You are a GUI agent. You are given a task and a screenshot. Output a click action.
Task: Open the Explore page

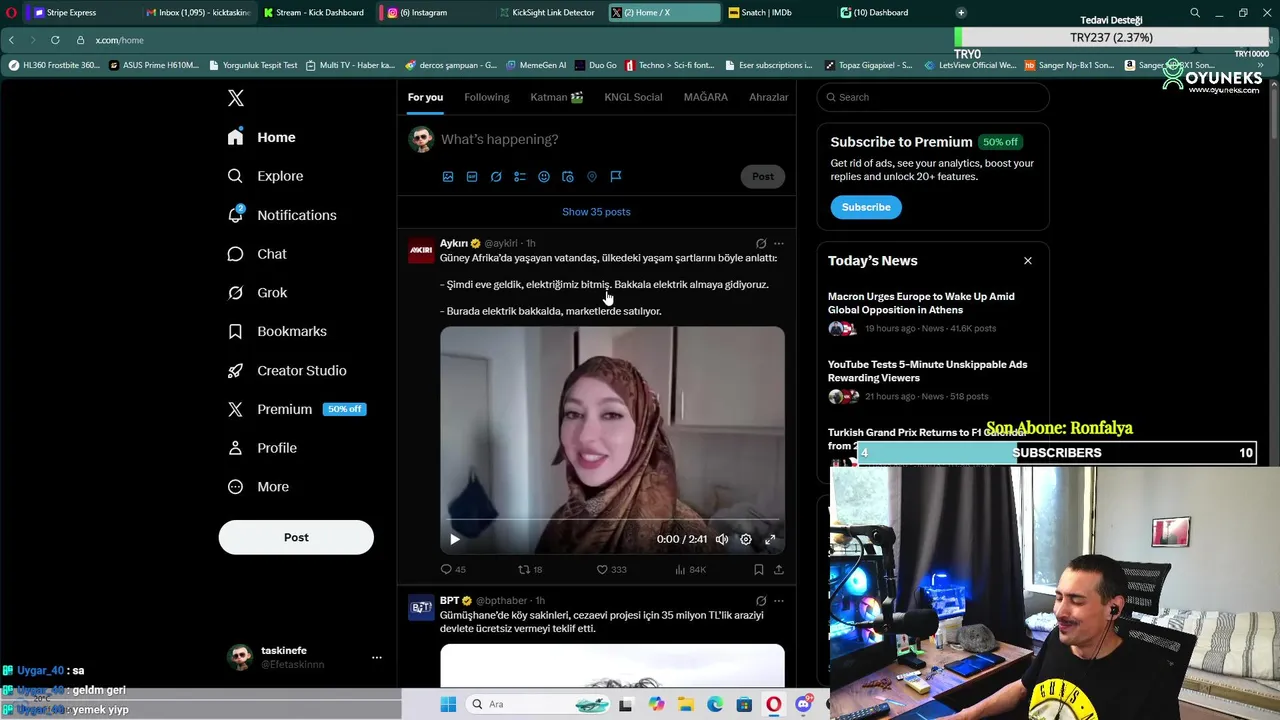coord(265,176)
